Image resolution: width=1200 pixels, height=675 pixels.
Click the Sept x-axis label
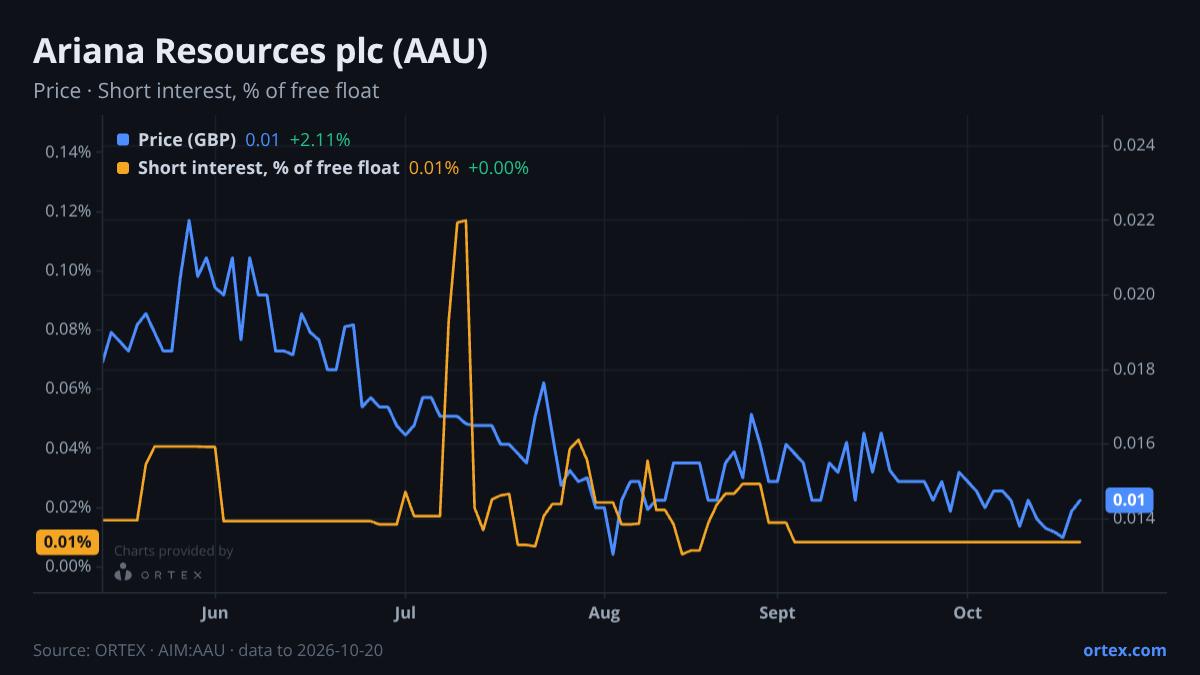point(778,612)
